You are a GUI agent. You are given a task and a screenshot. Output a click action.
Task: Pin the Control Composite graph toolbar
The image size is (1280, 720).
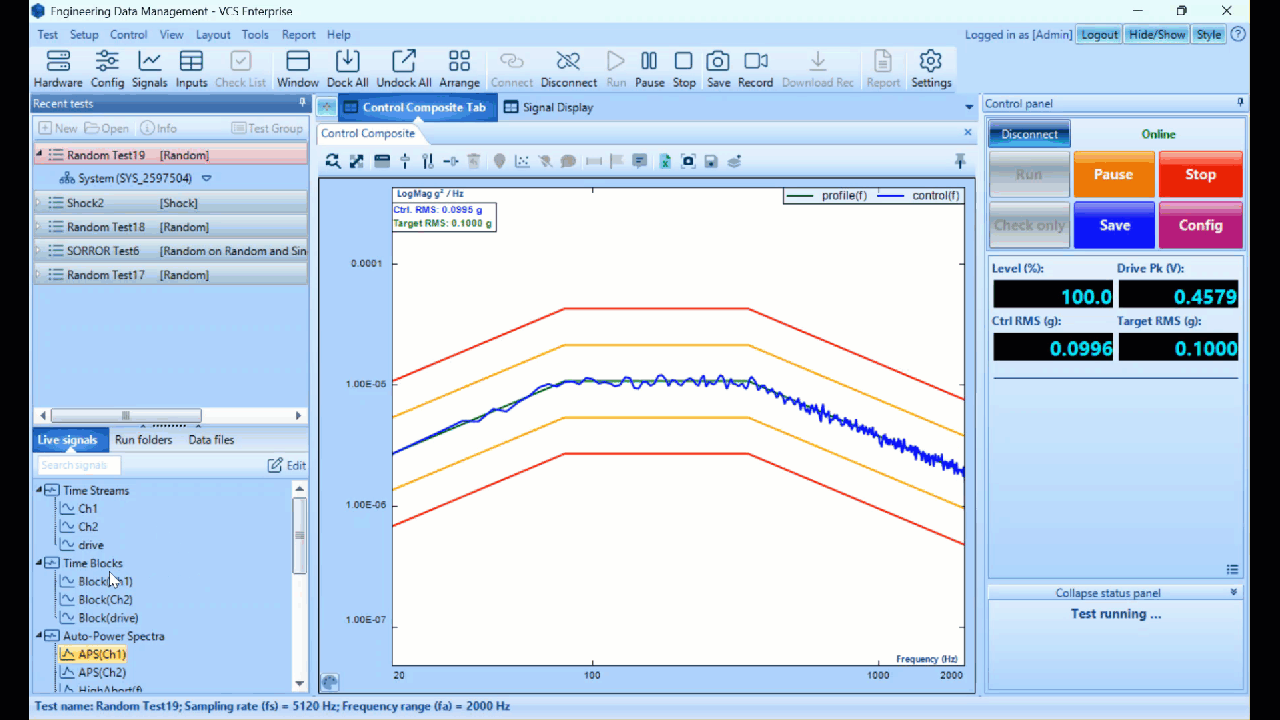click(x=959, y=161)
